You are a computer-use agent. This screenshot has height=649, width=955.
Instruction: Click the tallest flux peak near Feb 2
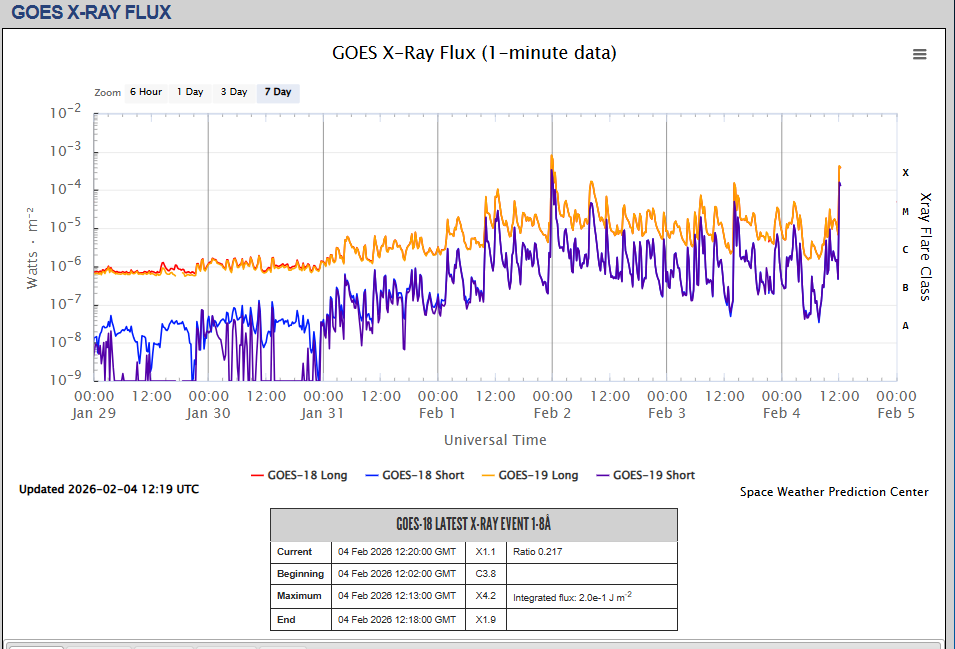click(551, 157)
